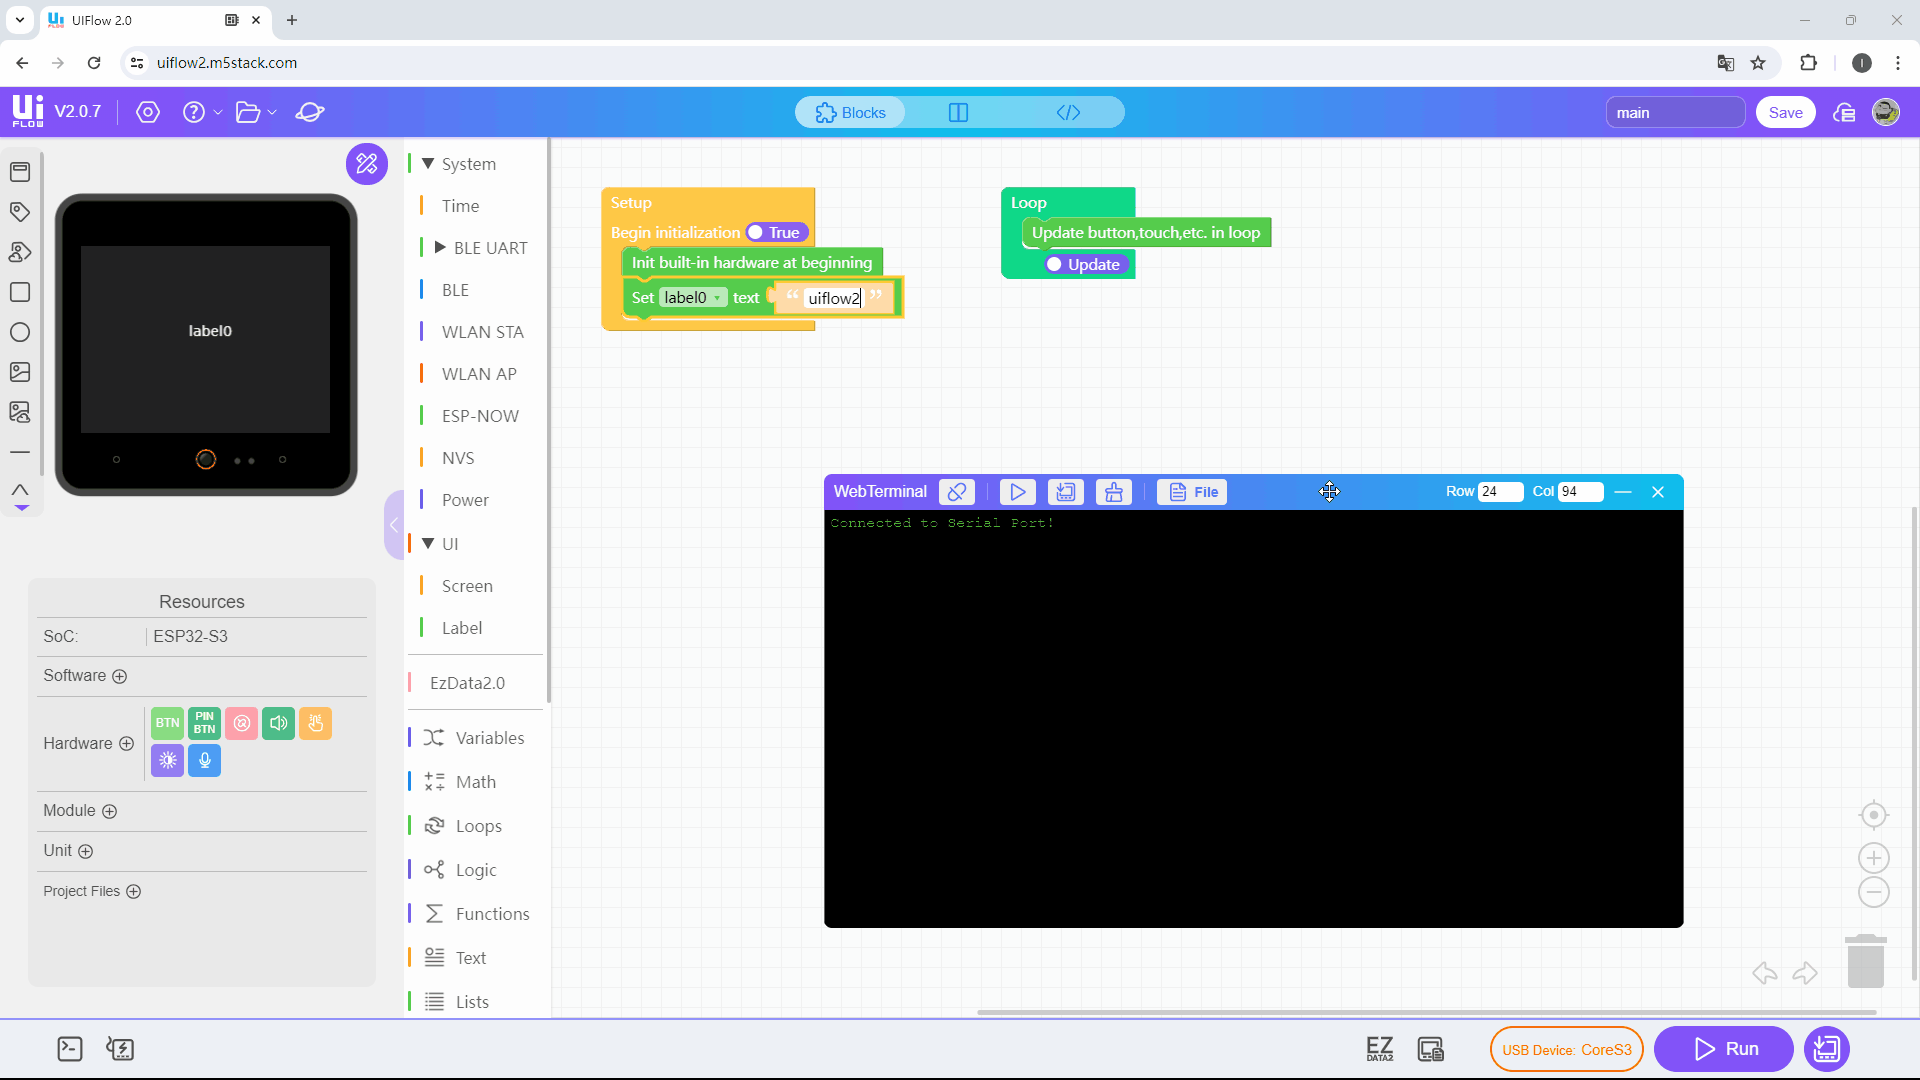1920x1080 pixels.
Task: Open the device settings icon in the header
Action: (148, 112)
